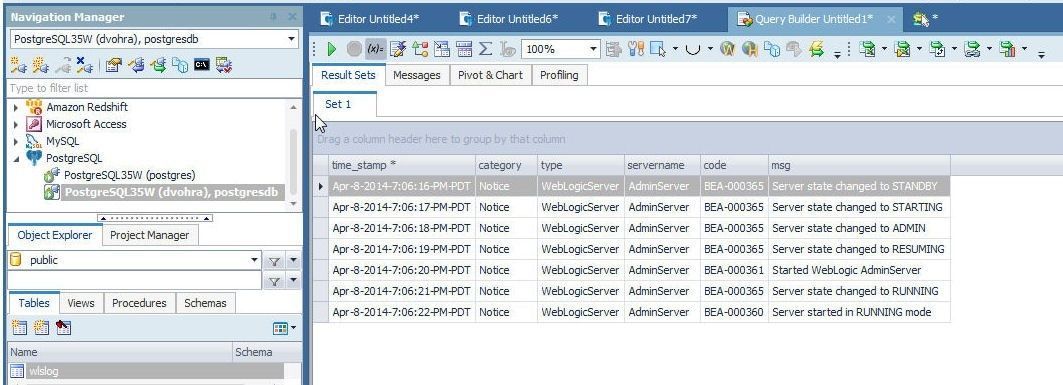The height and width of the screenshot is (385, 1063).
Task: Click export to Excel icon
Action: pyautogui.click(x=867, y=49)
